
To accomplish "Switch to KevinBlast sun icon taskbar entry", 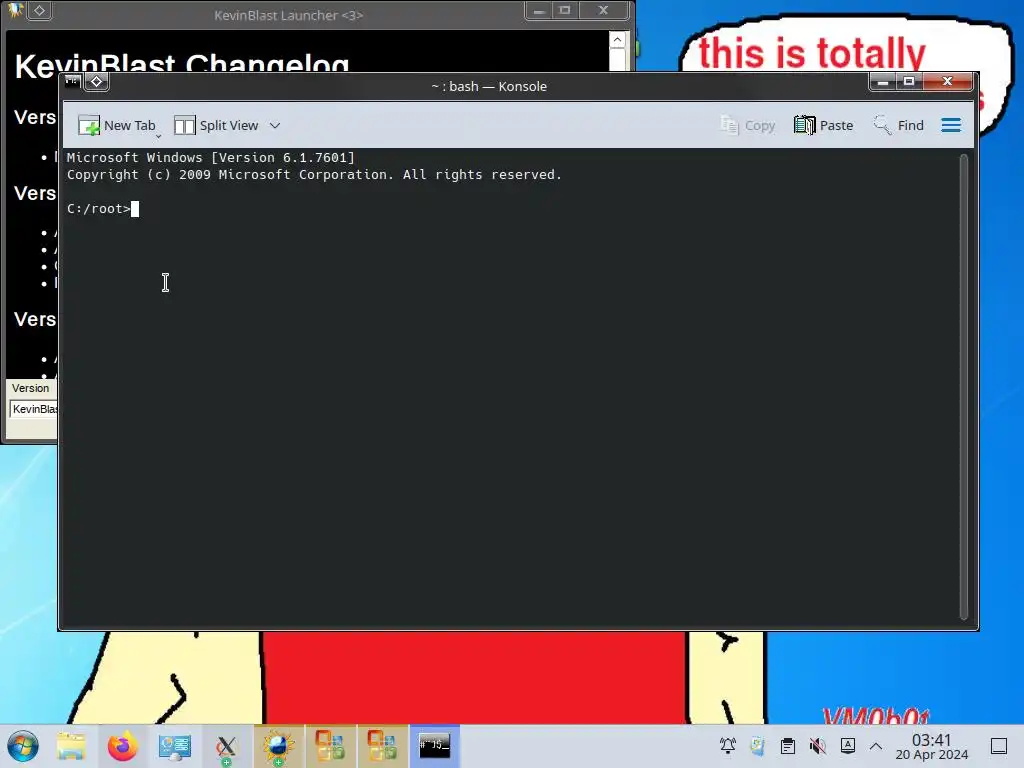I will [x=278, y=746].
